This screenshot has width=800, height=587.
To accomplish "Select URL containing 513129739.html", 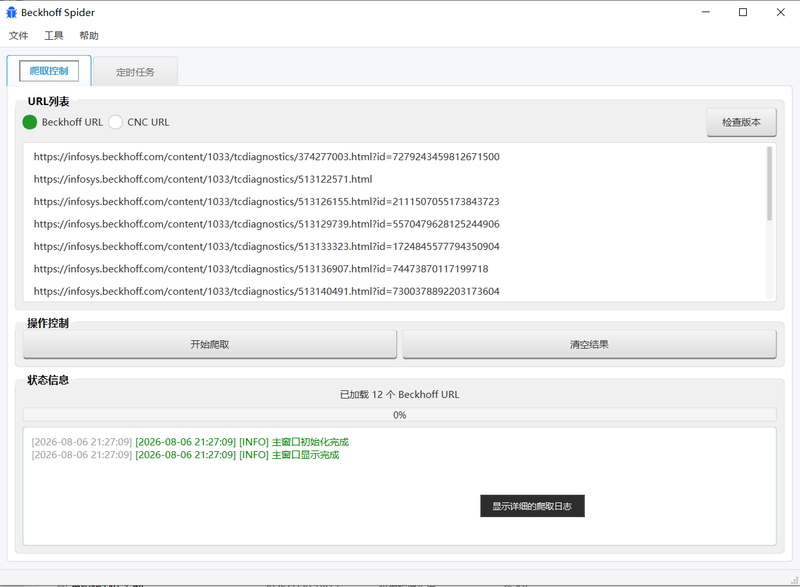I will (266, 224).
